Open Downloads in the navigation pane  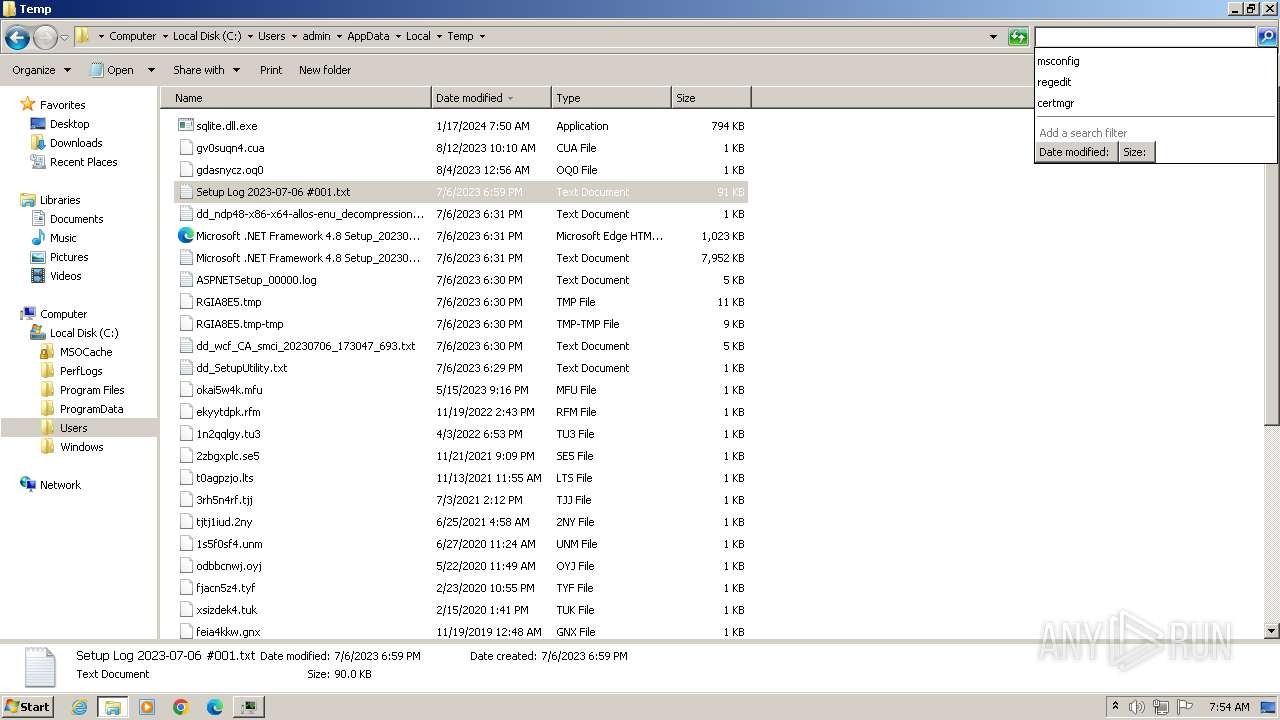[x=76, y=143]
